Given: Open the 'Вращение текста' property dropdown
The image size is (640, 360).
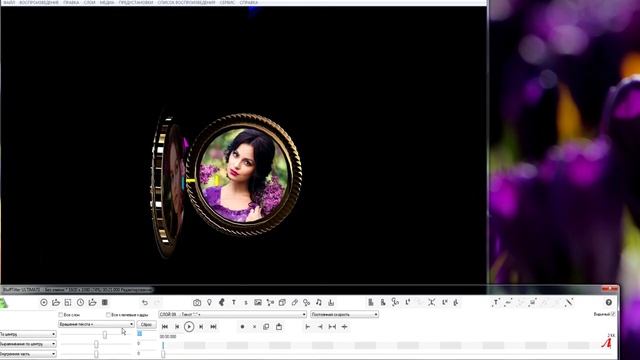Looking at the screenshot, I should (x=96, y=324).
